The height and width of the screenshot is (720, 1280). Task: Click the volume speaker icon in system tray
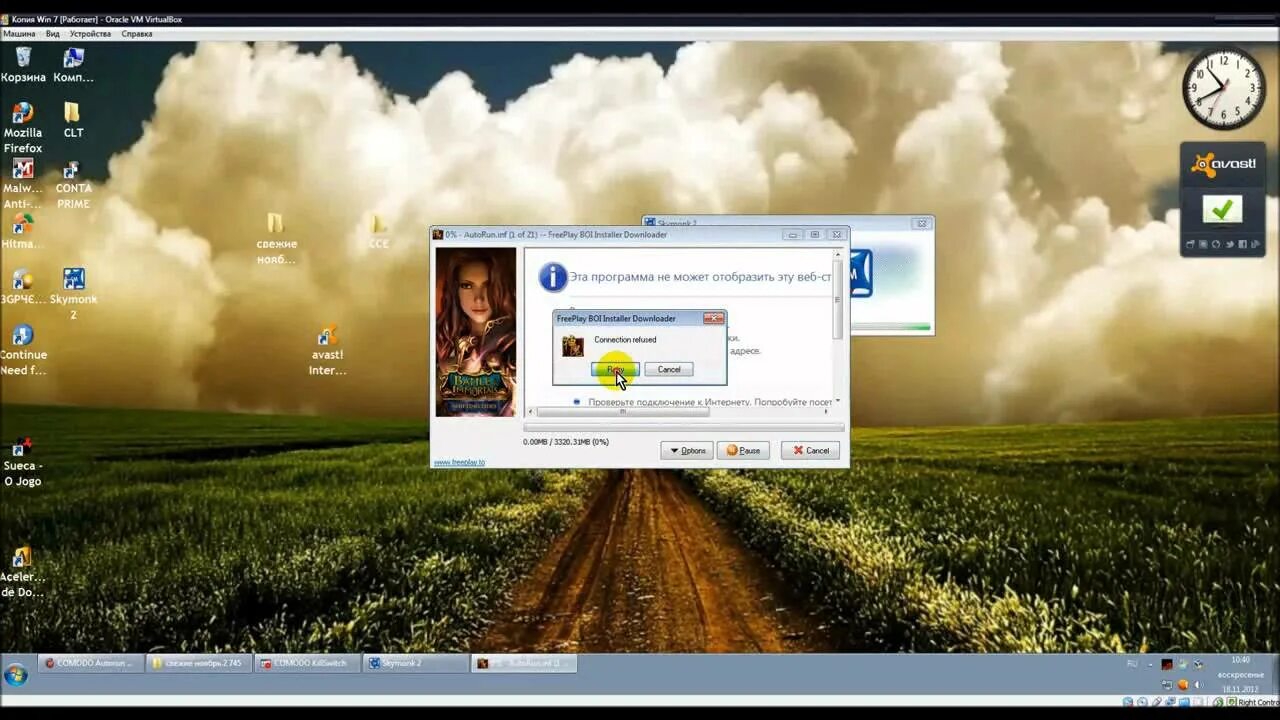click(x=1198, y=685)
